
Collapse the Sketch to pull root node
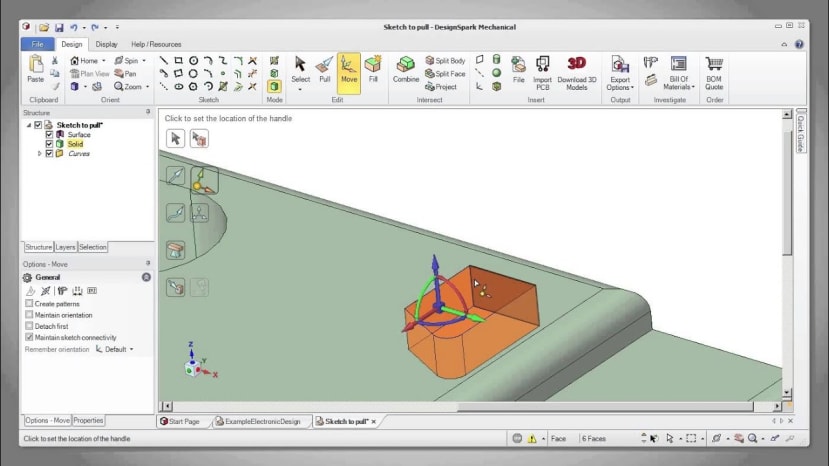click(29, 125)
